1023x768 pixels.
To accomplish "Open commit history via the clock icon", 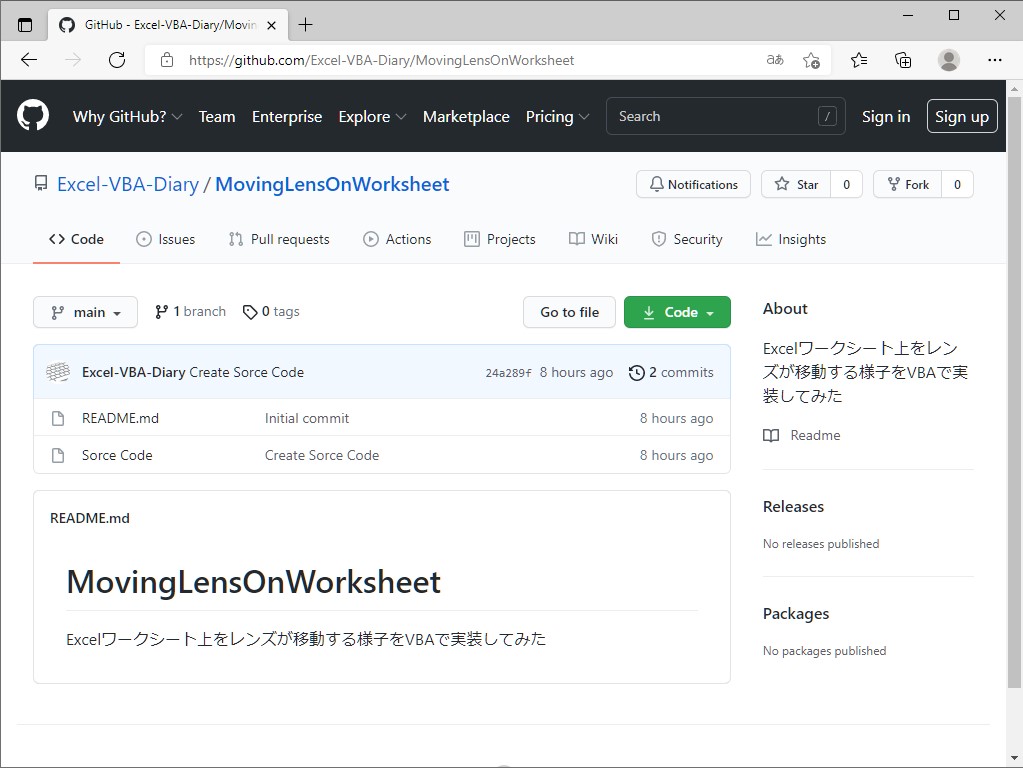I will (x=637, y=372).
